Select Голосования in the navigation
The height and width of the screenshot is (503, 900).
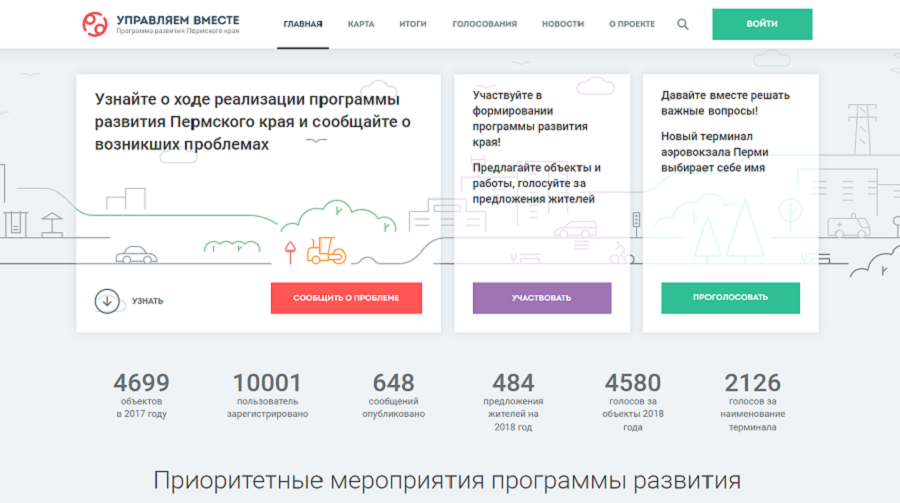pyautogui.click(x=484, y=24)
